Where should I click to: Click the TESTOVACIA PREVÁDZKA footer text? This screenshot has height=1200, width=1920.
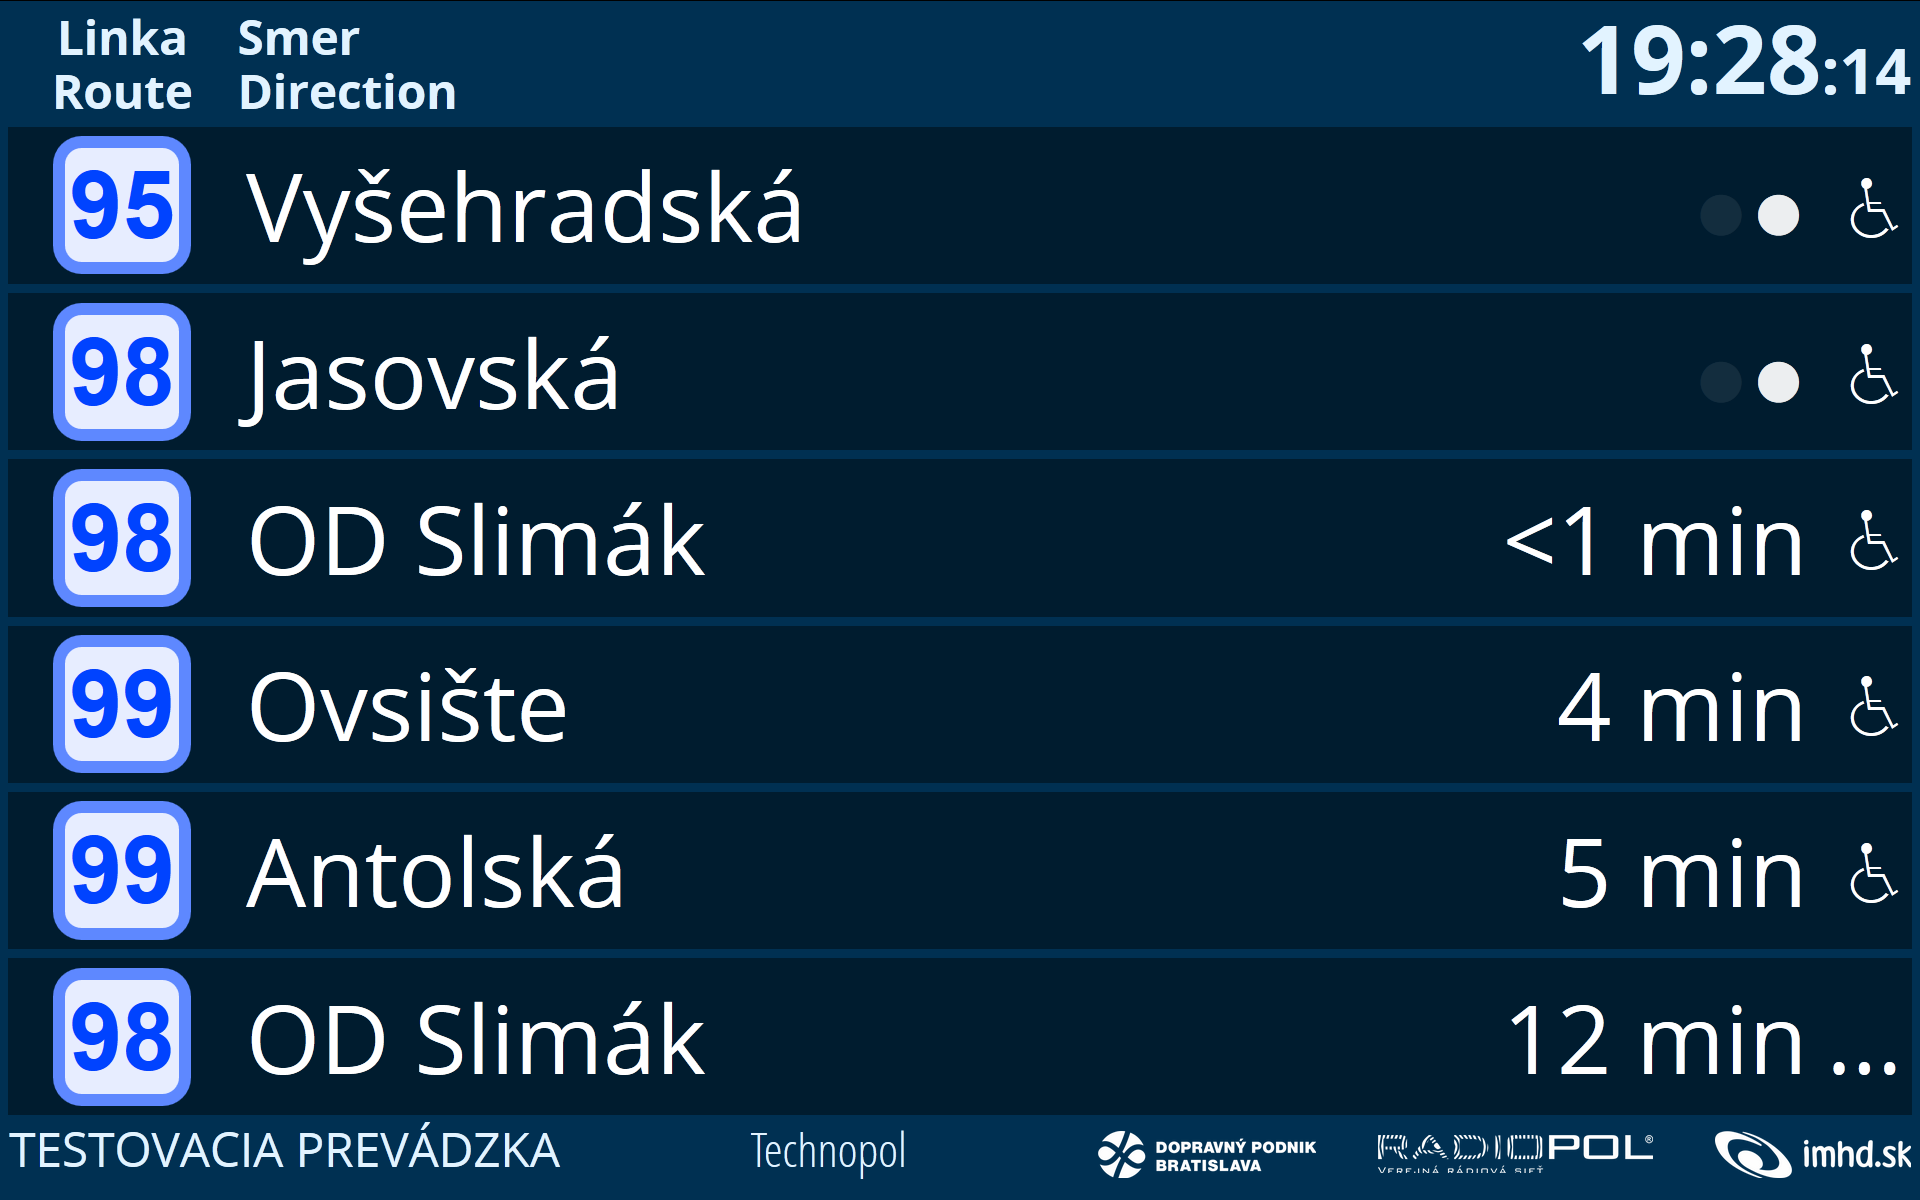284,1151
